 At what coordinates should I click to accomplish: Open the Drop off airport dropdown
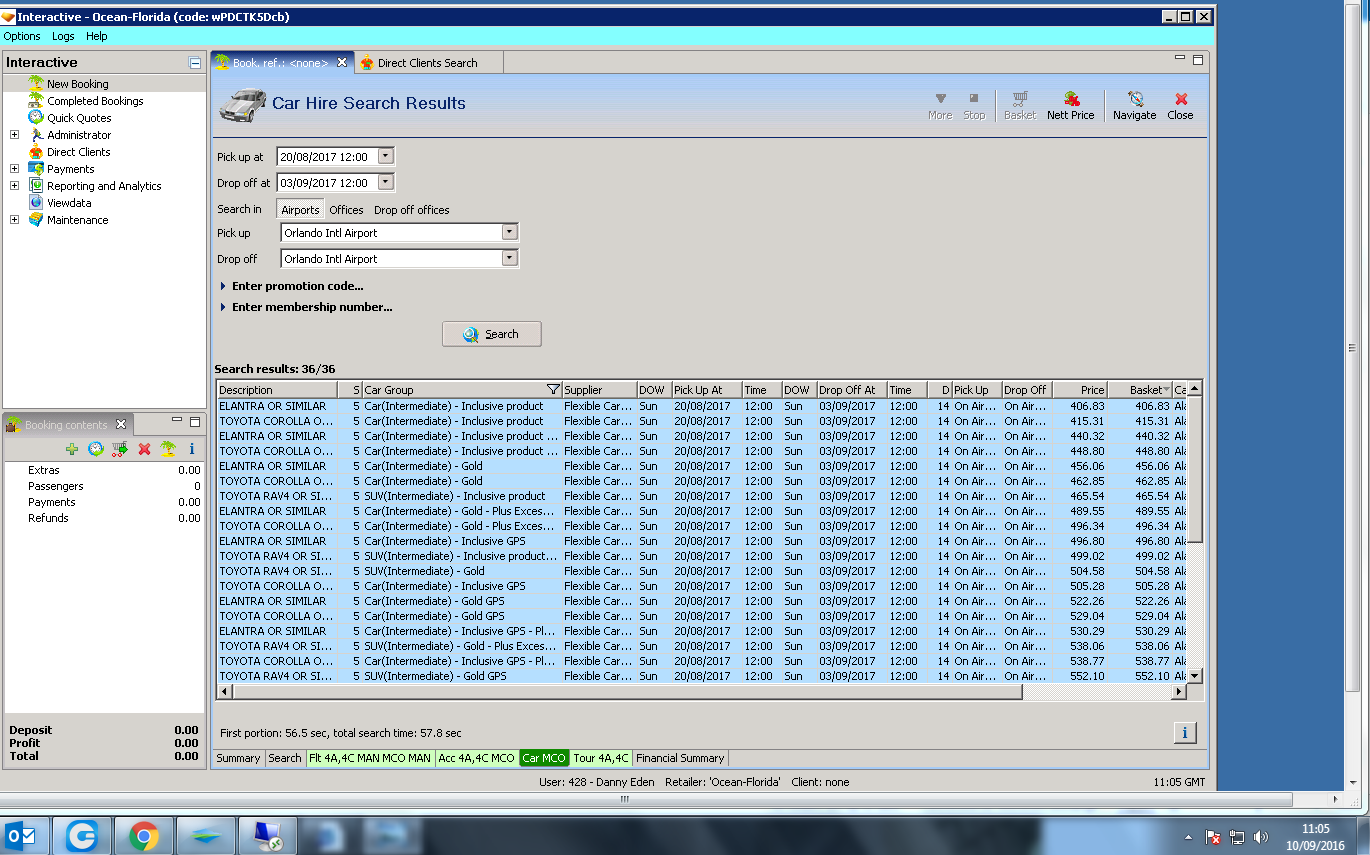tap(509, 259)
